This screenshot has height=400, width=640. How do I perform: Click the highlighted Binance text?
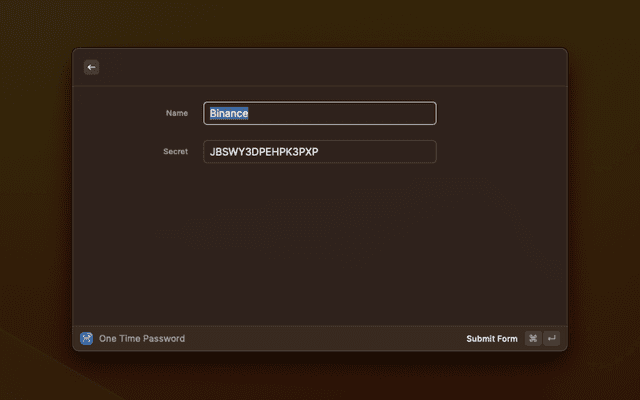coord(229,113)
